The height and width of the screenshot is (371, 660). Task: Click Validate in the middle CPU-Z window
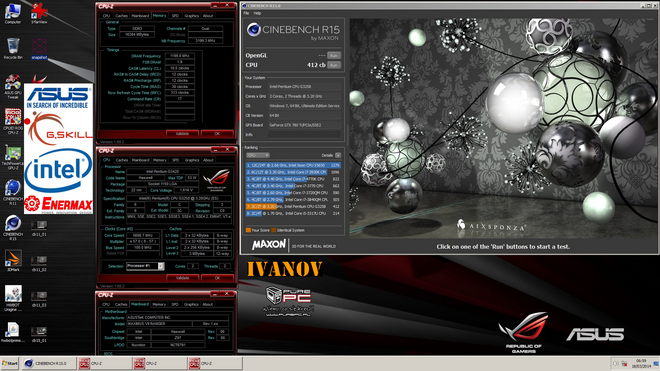click(182, 278)
